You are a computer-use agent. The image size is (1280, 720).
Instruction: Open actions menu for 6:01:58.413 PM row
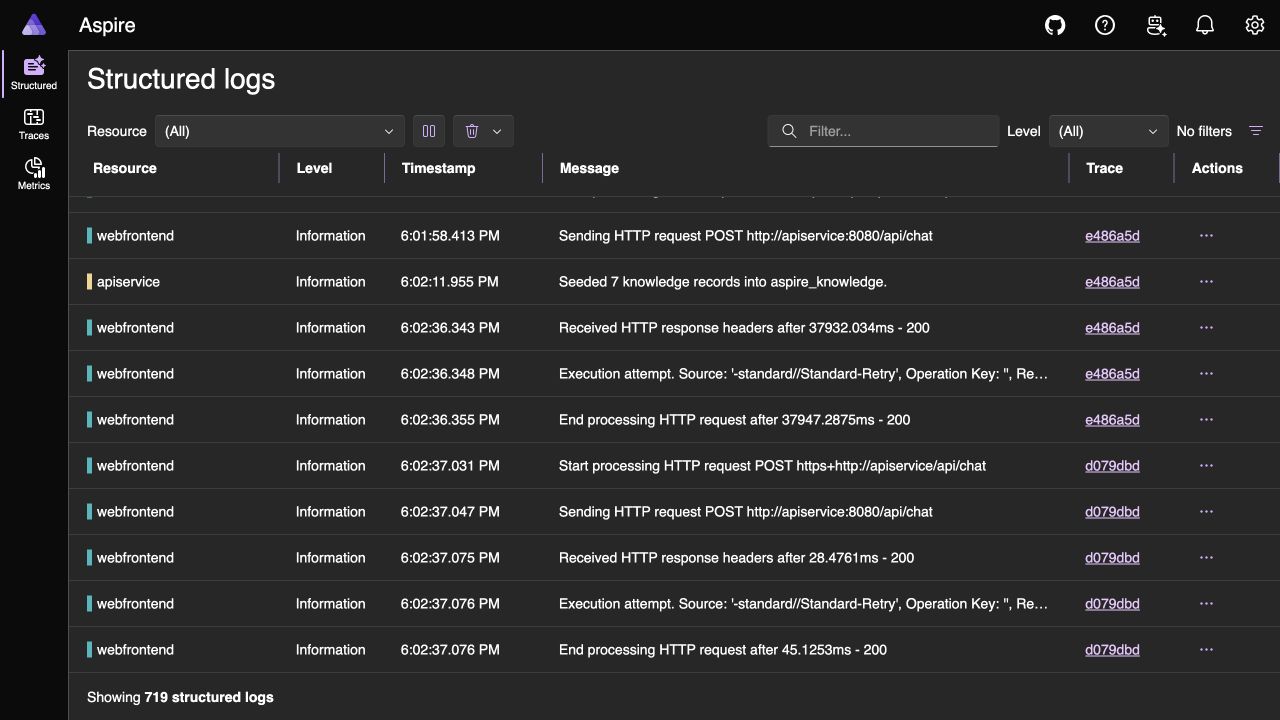1206,236
